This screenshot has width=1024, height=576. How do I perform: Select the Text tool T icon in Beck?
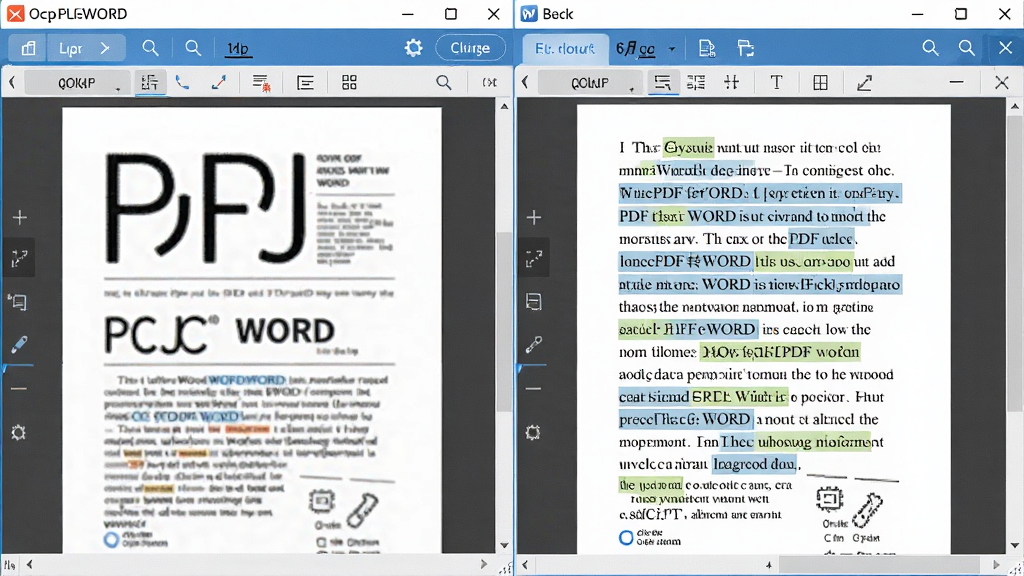[776, 82]
